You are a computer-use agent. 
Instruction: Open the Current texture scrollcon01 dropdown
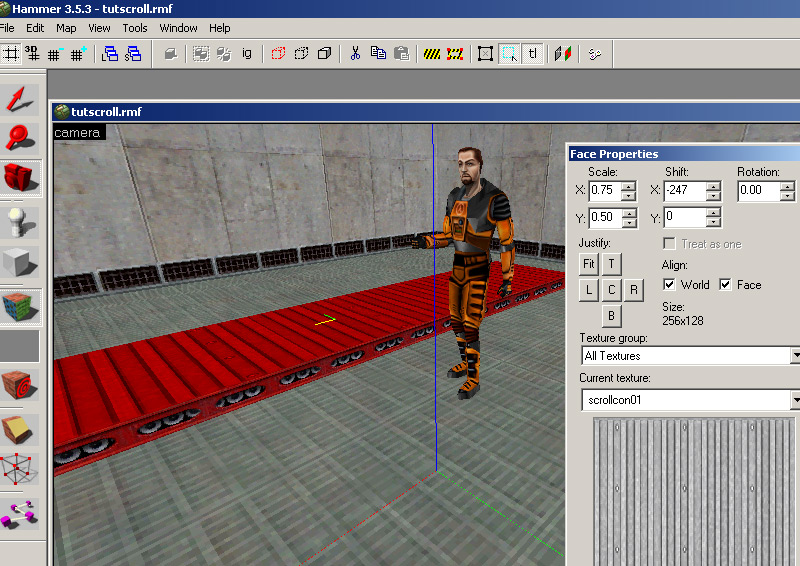pyautogui.click(x=795, y=400)
